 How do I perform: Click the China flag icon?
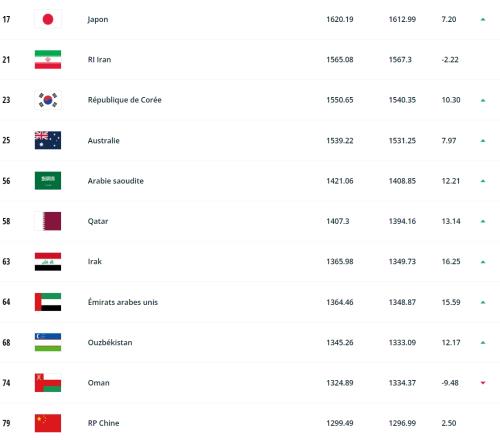[x=48, y=423]
